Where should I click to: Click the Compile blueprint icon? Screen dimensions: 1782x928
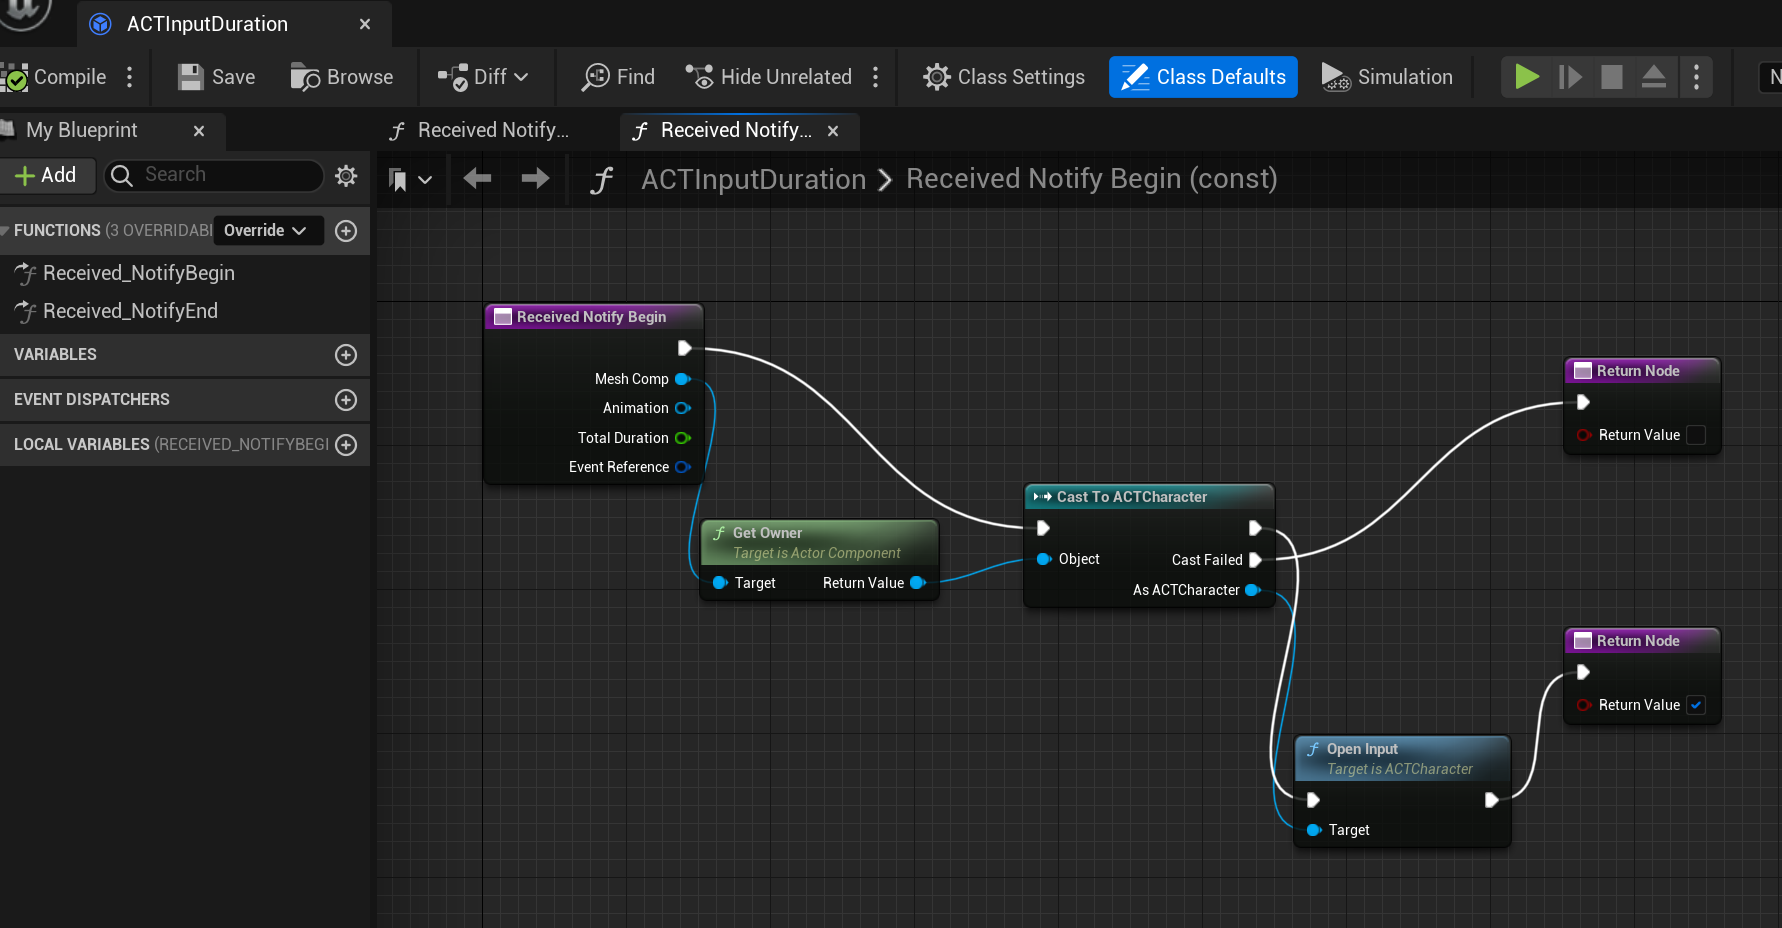pyautogui.click(x=16, y=77)
